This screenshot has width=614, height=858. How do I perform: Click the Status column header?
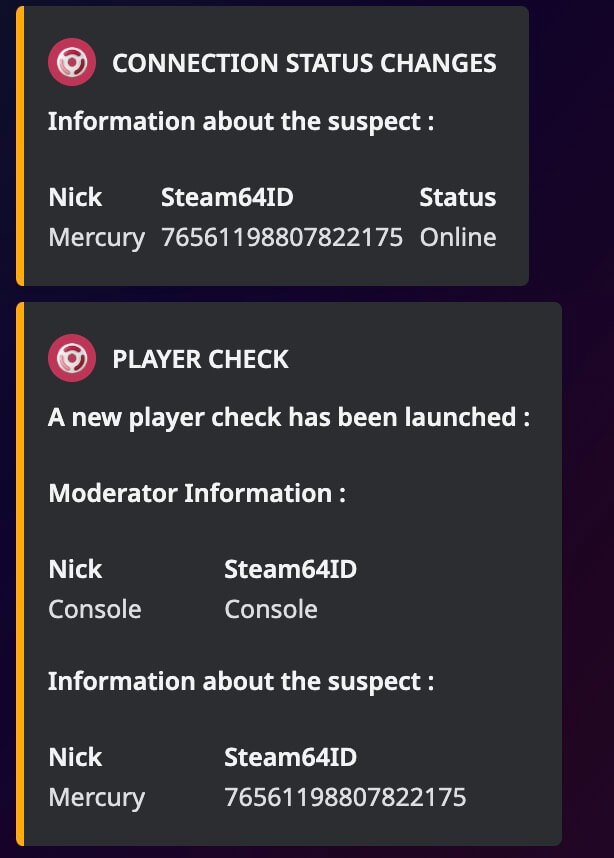[458, 197]
